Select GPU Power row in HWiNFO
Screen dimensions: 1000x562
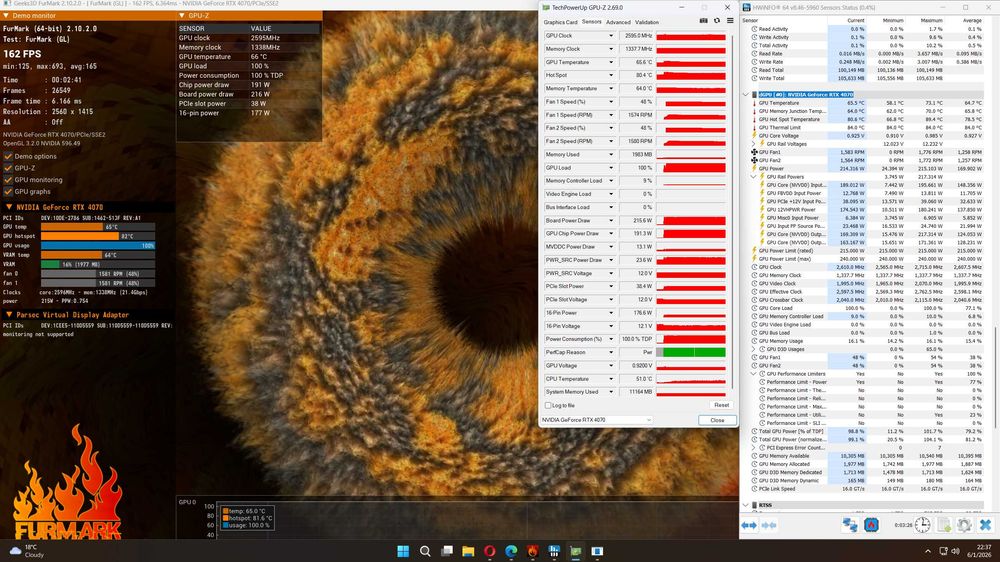pyautogui.click(x=867, y=168)
